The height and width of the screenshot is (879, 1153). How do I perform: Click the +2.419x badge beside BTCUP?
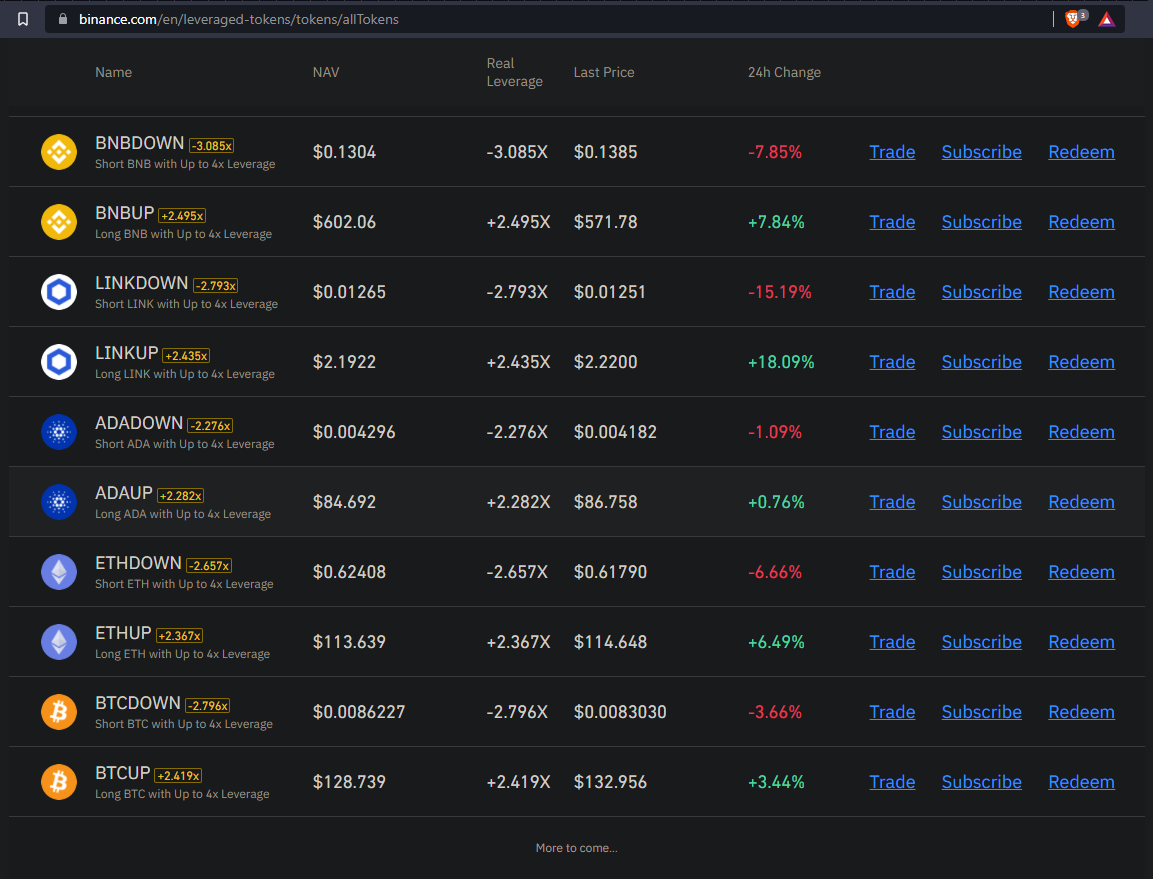[x=178, y=775]
